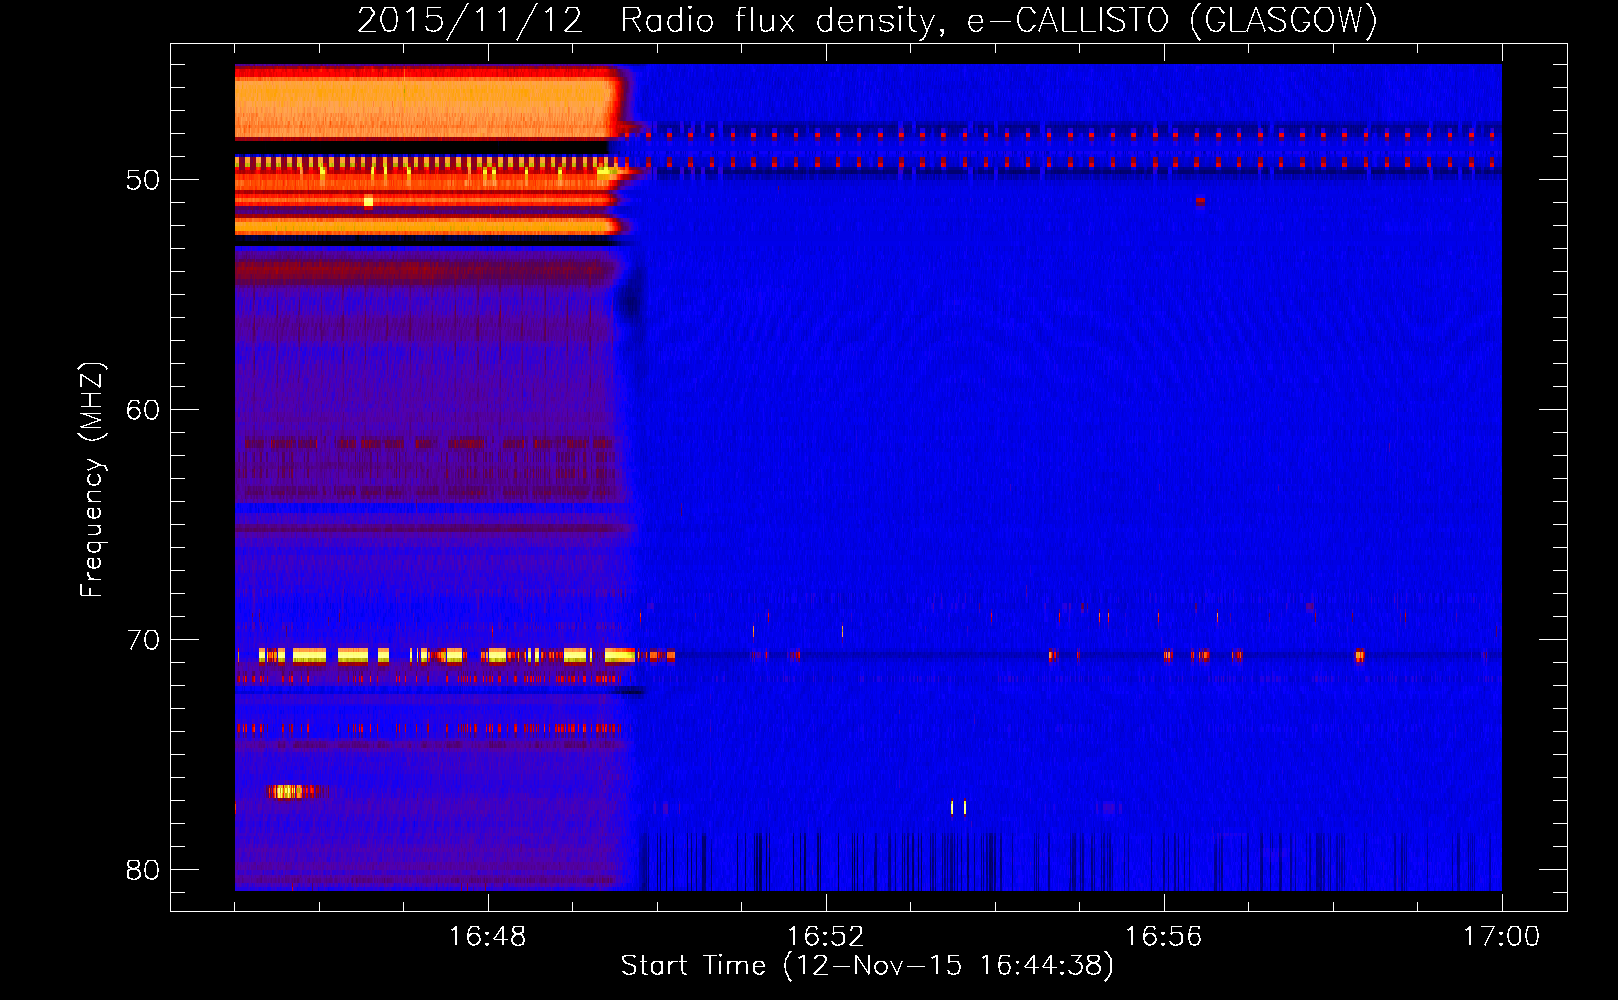Click the 70 frequency tick label
This screenshot has height=1000, width=1618.
[143, 640]
